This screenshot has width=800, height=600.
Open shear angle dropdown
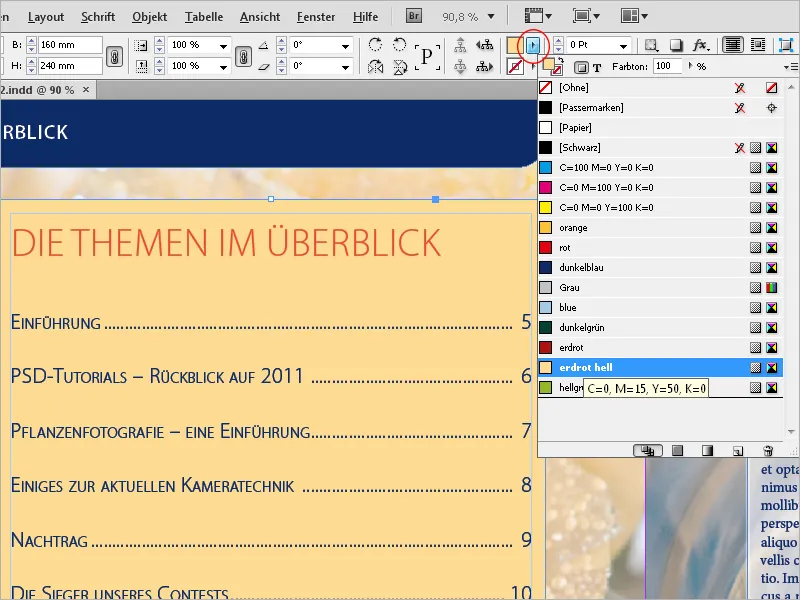(345, 66)
